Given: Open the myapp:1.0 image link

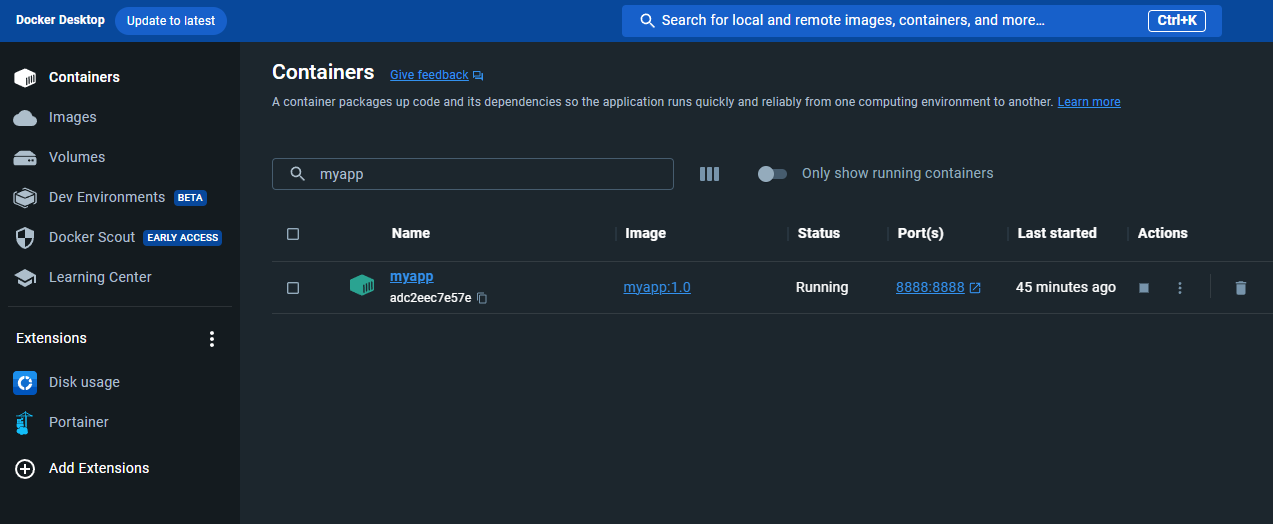Looking at the screenshot, I should 657,287.
